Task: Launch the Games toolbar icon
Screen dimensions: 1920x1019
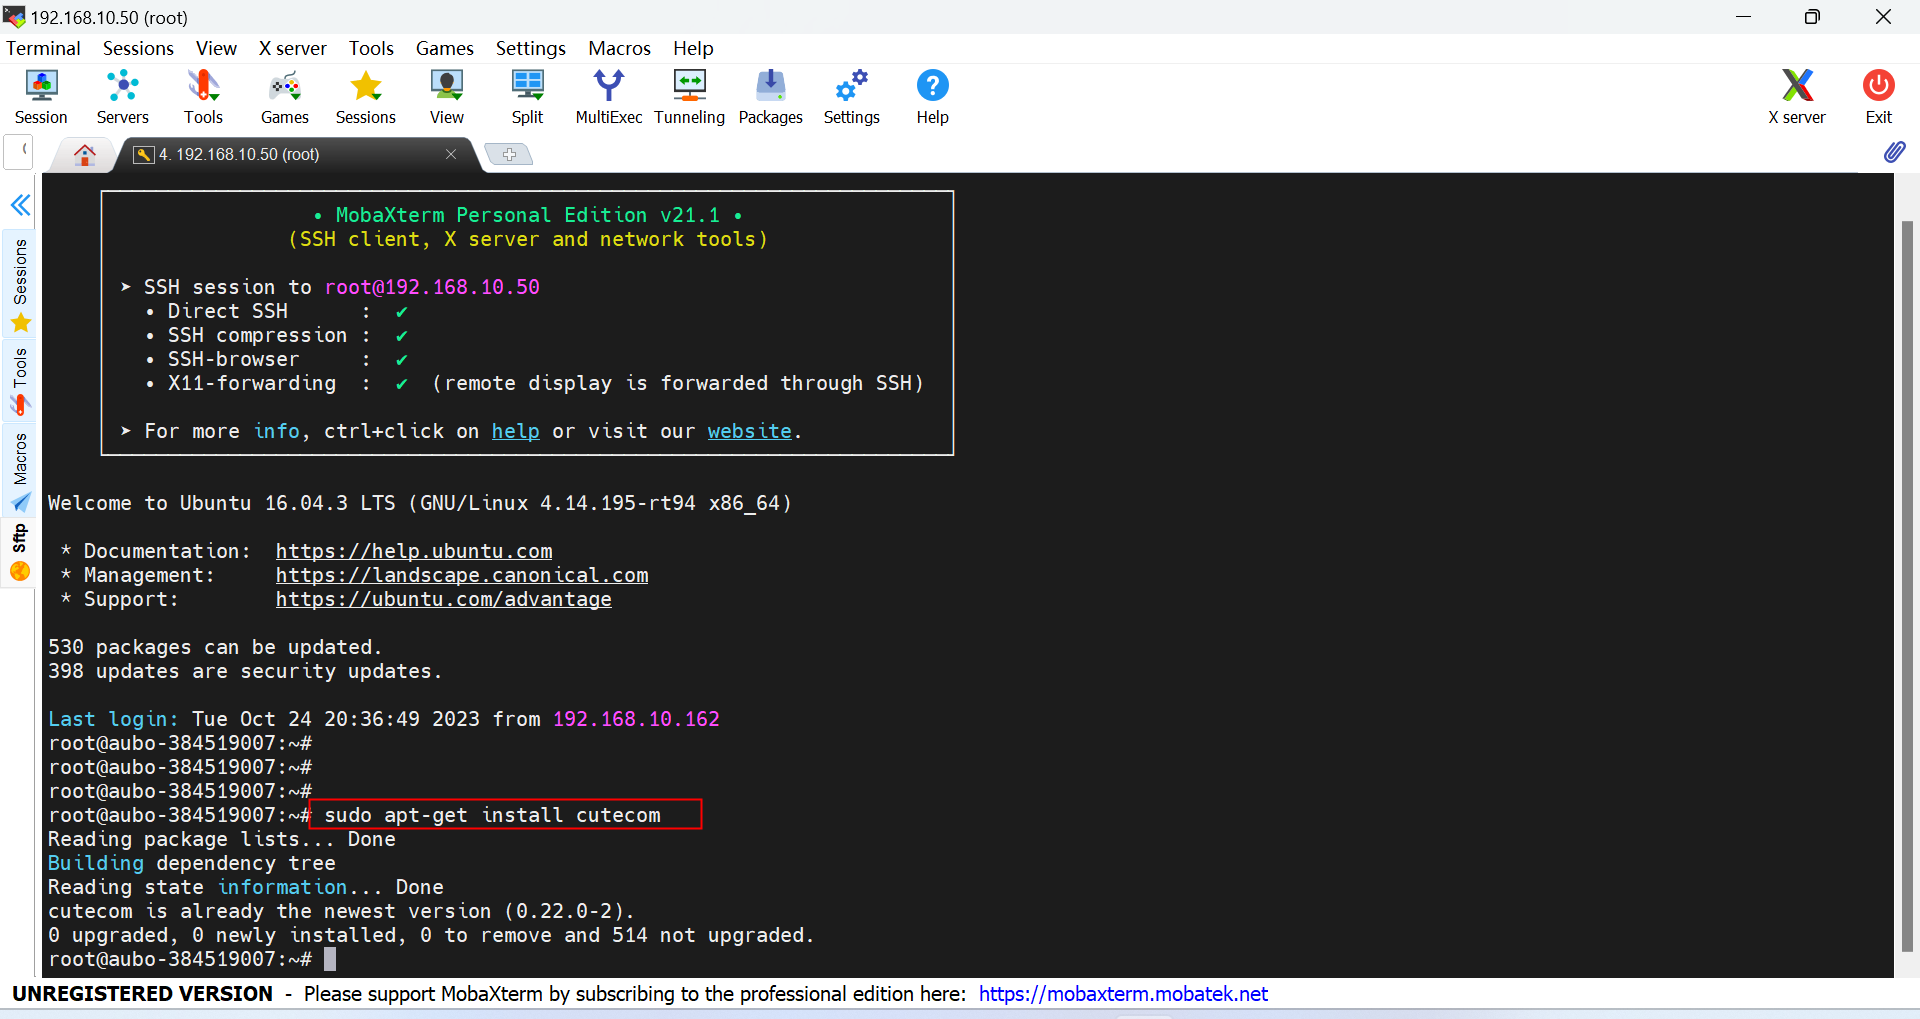Action: tap(285, 97)
